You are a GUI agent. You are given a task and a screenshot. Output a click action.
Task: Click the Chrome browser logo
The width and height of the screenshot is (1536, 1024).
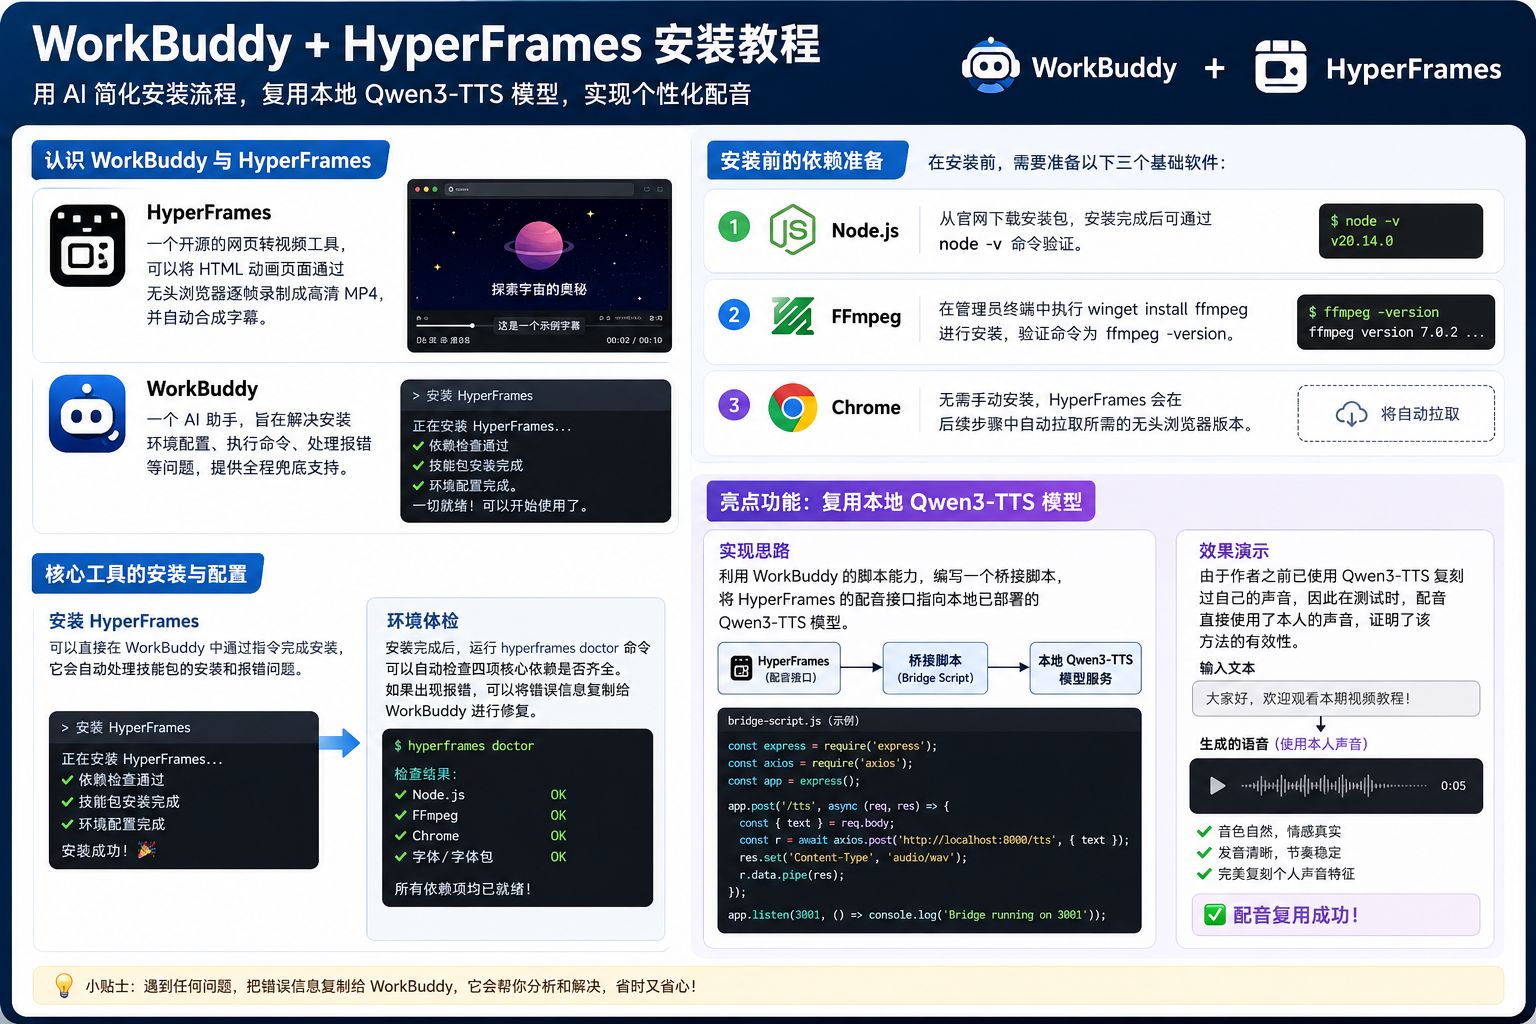(x=792, y=408)
